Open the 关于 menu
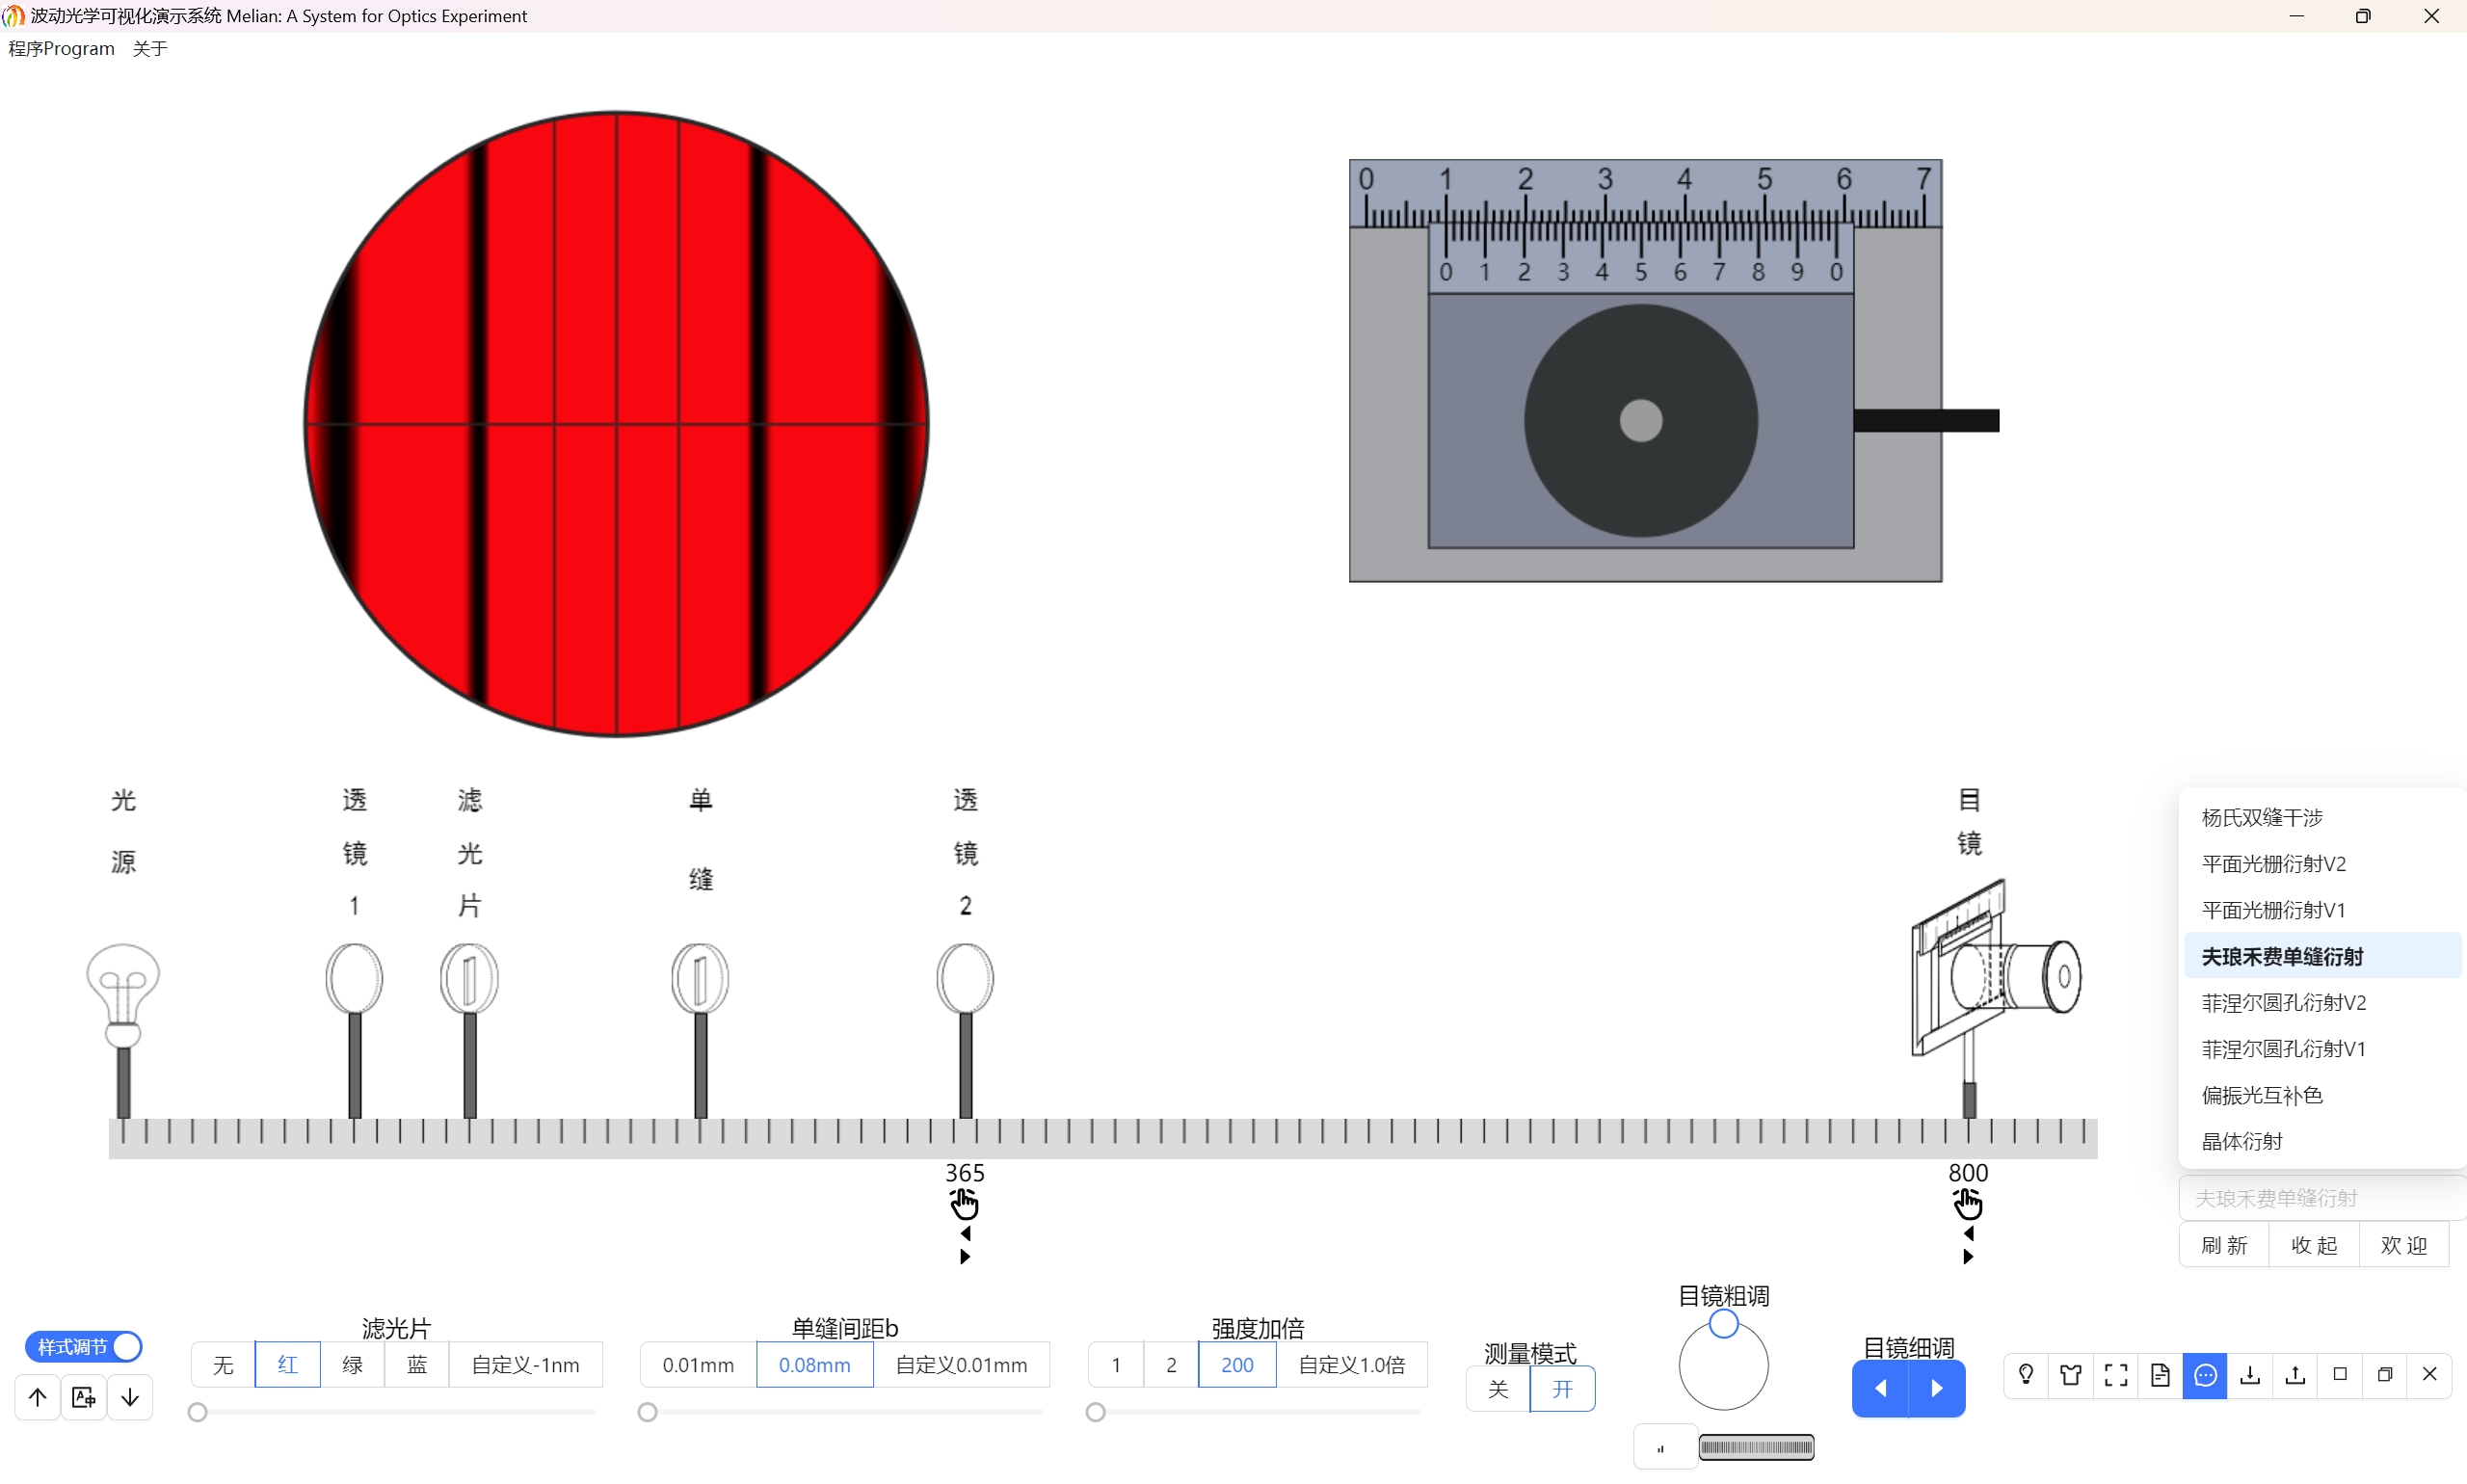Viewport: 2467px width, 1484px height. 150,48
